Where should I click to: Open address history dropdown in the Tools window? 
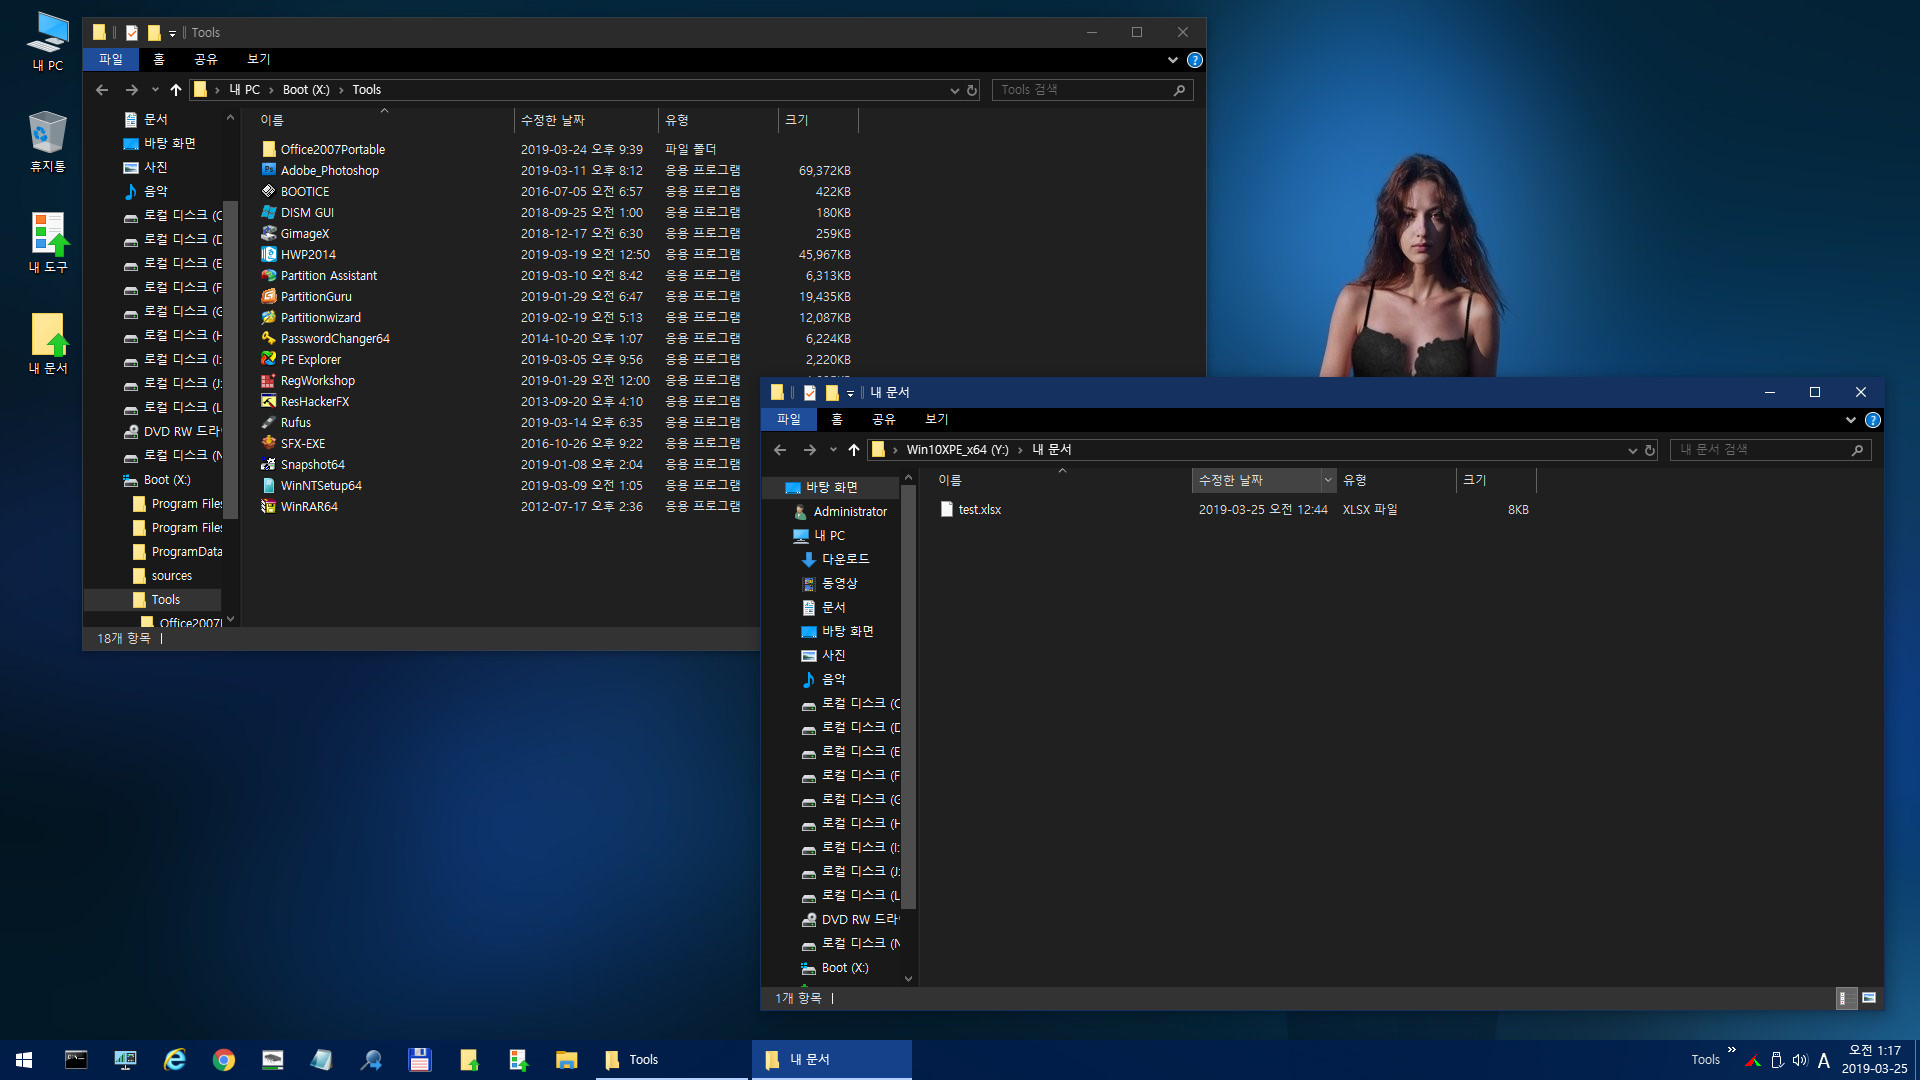point(954,90)
